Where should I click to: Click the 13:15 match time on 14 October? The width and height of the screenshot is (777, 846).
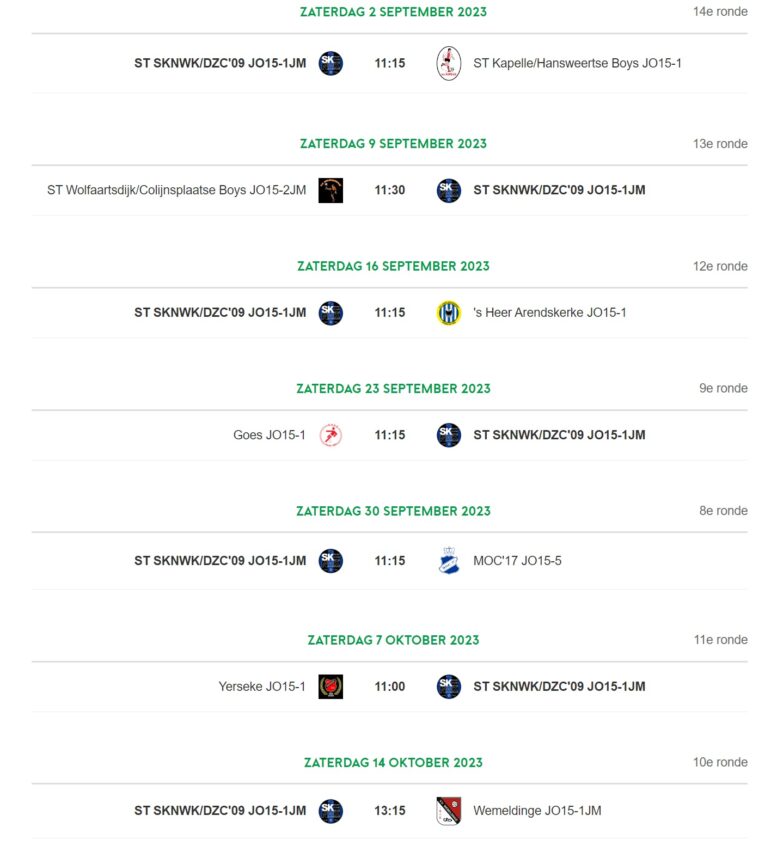pyautogui.click(x=390, y=810)
